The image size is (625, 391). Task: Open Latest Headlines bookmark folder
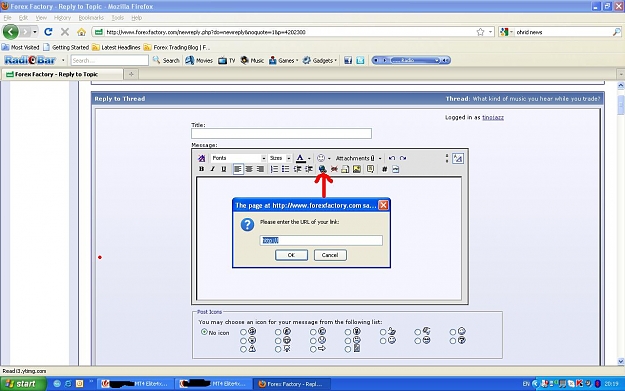point(116,47)
